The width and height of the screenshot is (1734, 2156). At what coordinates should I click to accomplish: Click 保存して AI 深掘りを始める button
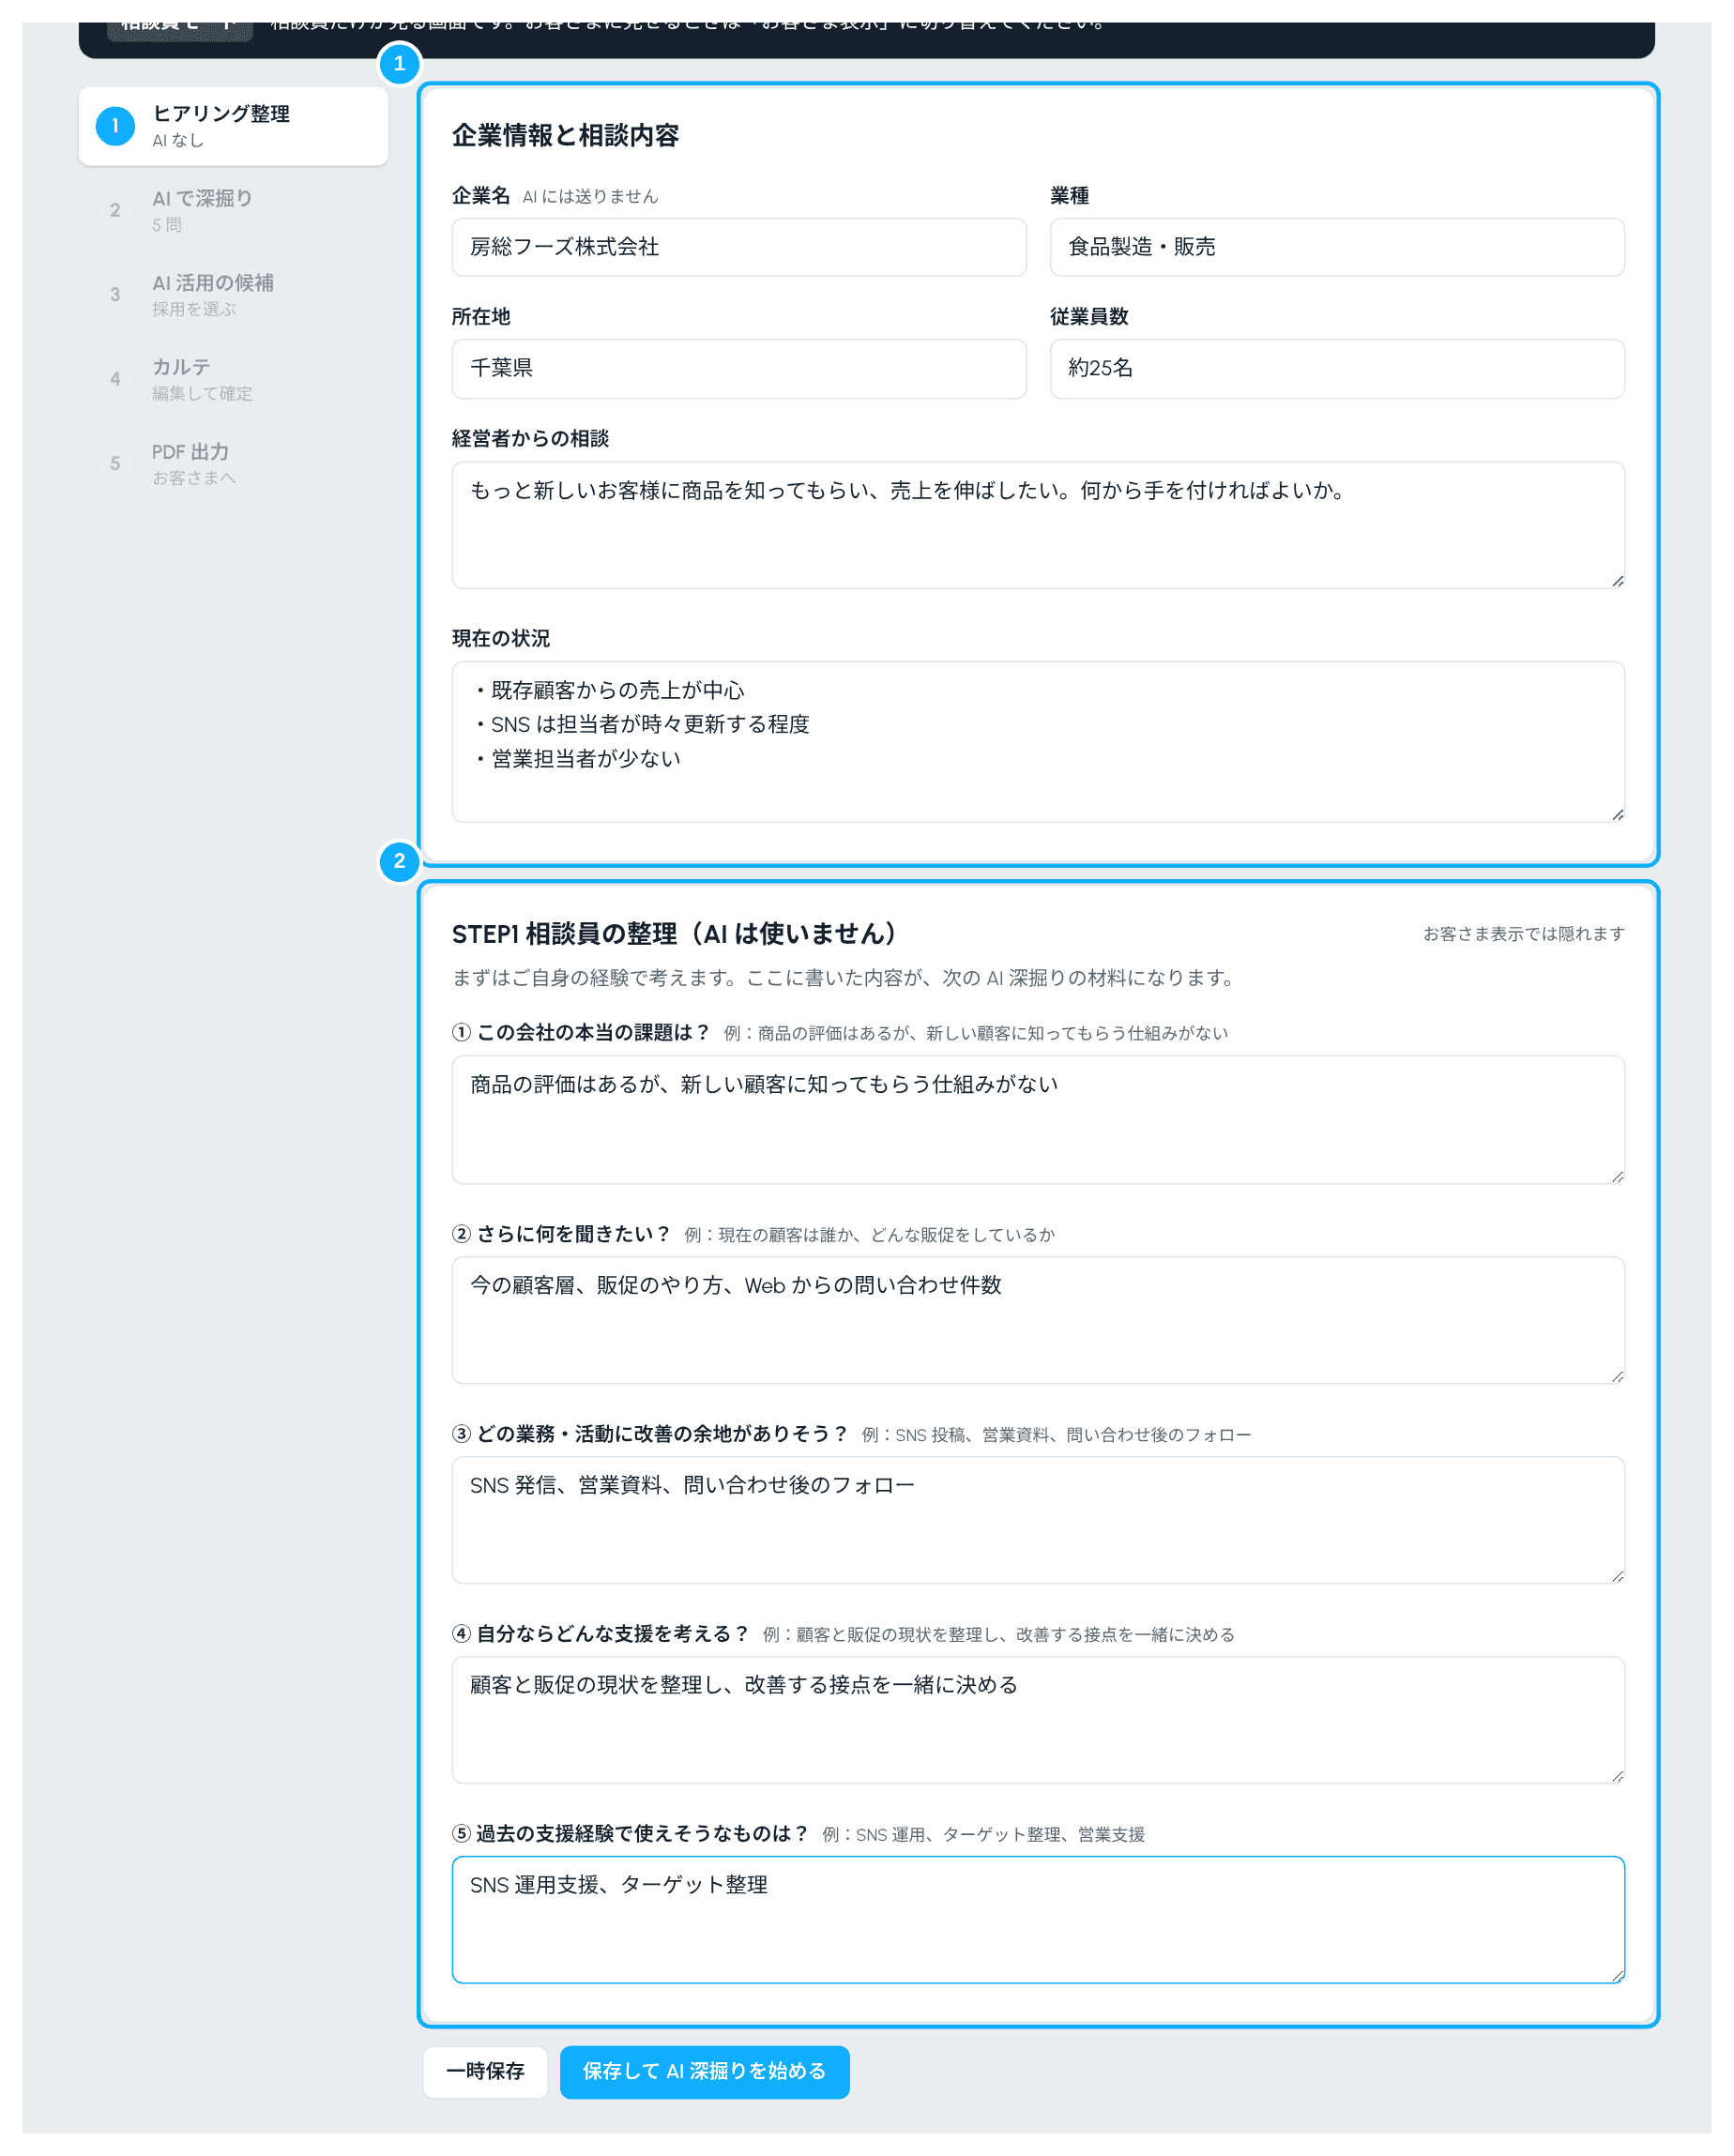pos(705,2072)
